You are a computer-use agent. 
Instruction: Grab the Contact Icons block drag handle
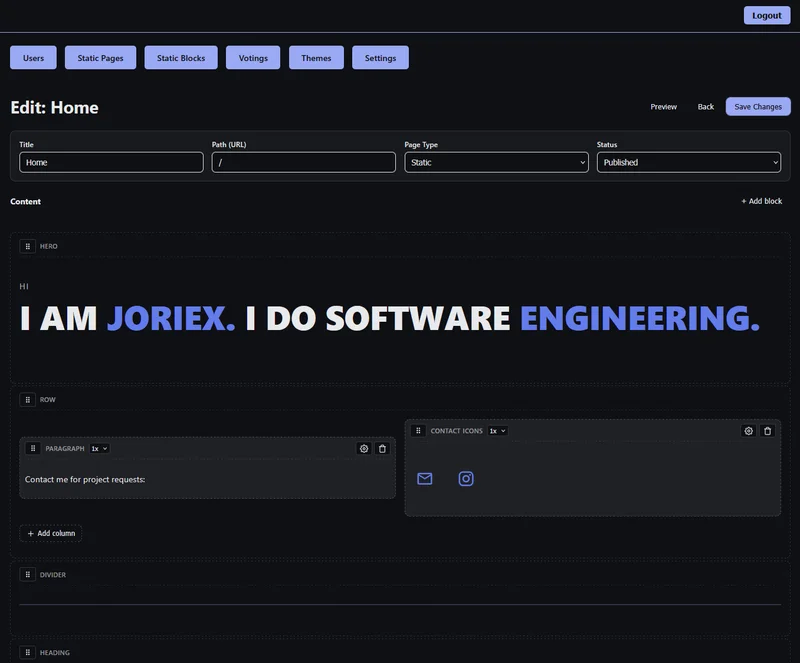click(418, 431)
